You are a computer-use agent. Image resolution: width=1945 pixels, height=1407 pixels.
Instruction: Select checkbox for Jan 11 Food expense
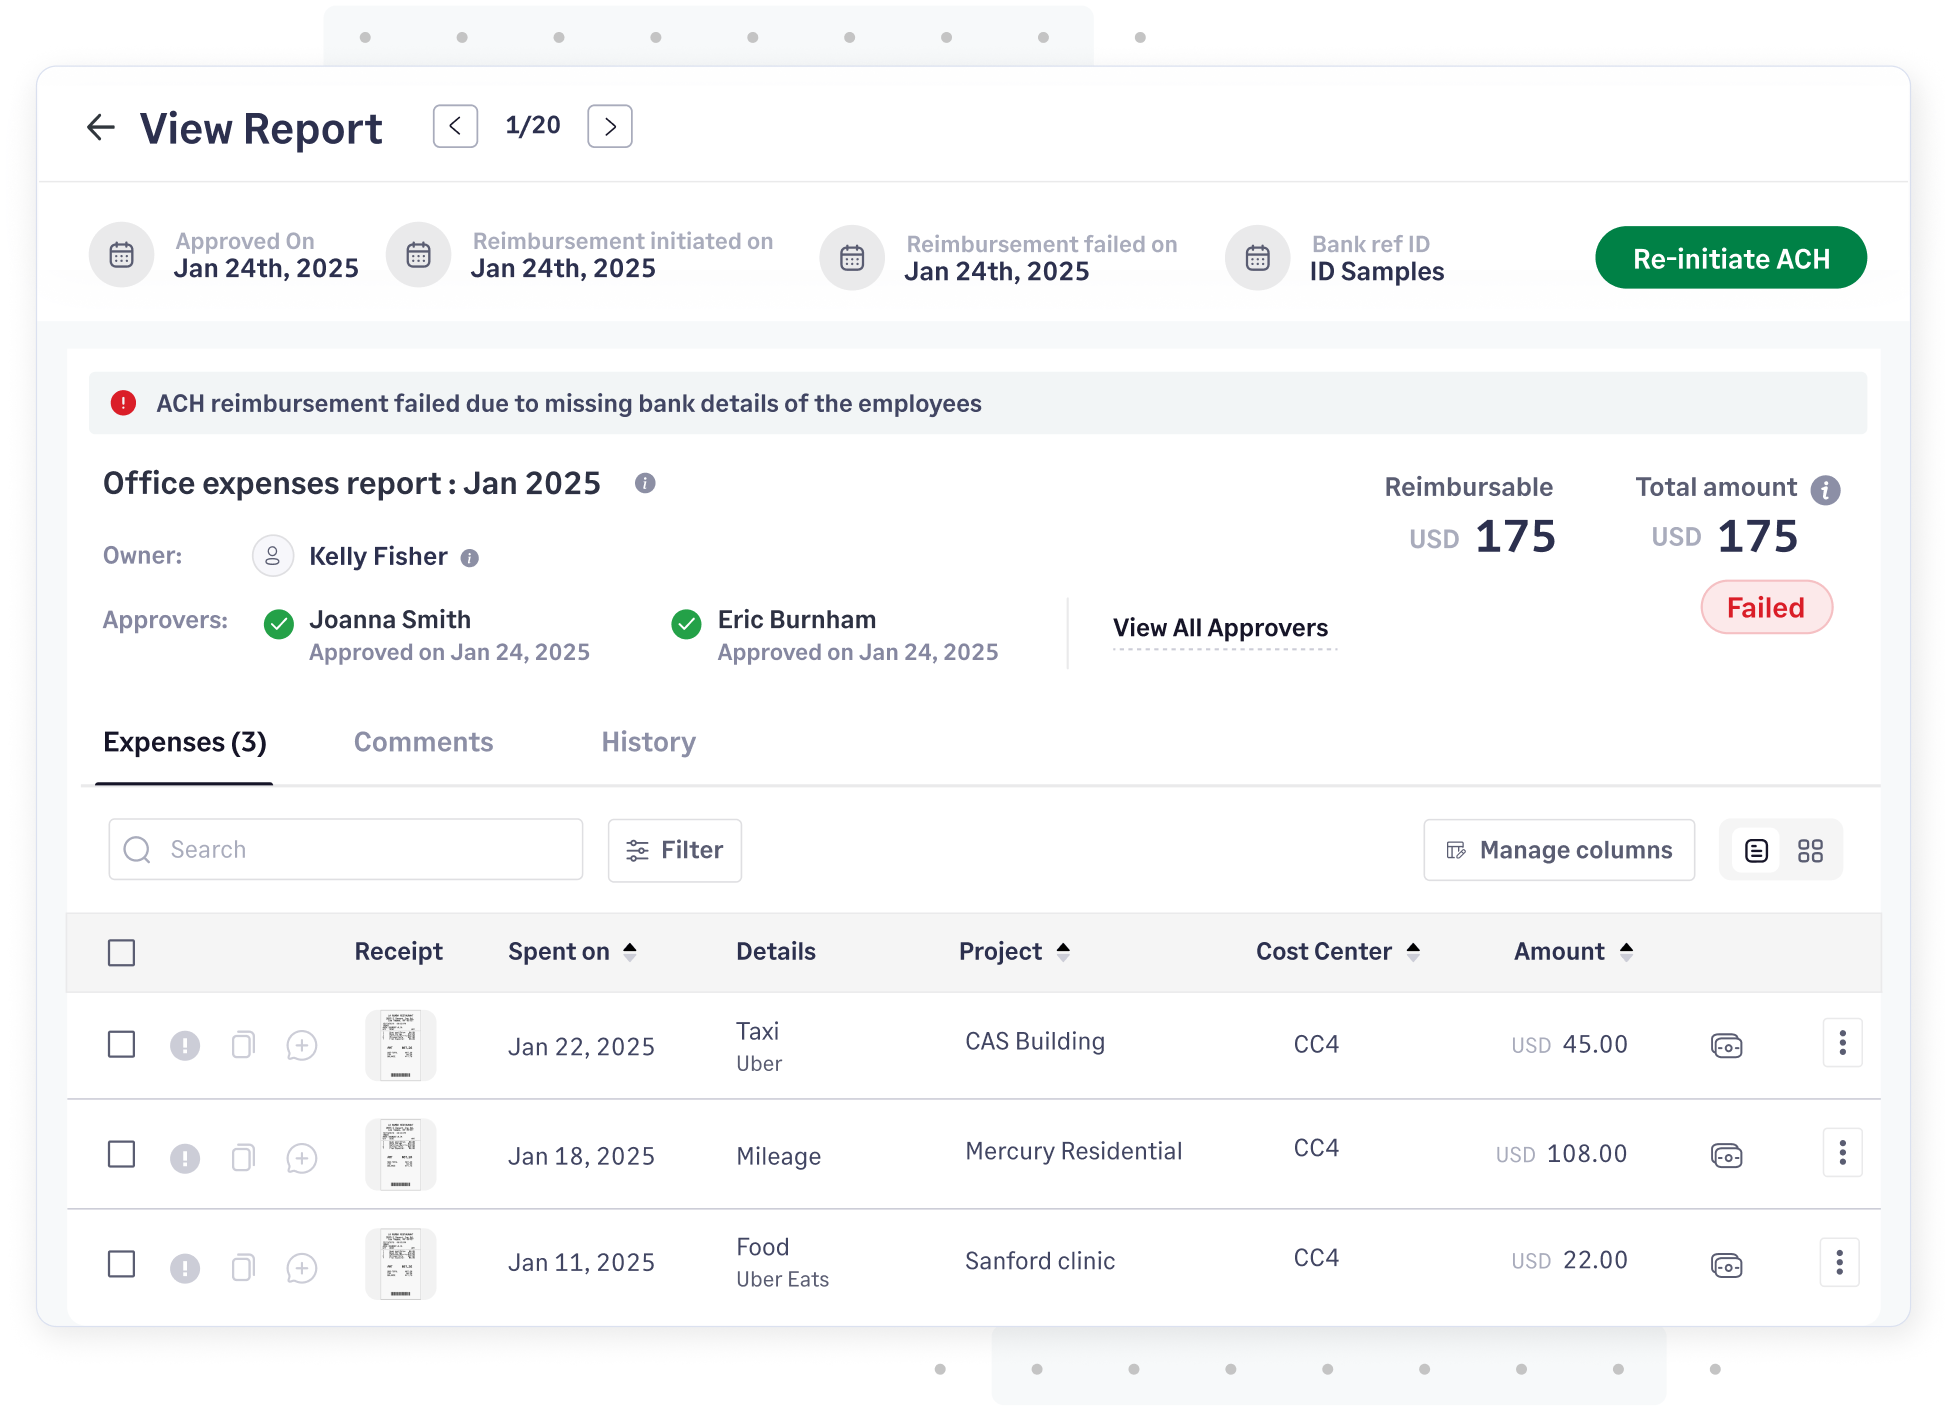point(121,1264)
